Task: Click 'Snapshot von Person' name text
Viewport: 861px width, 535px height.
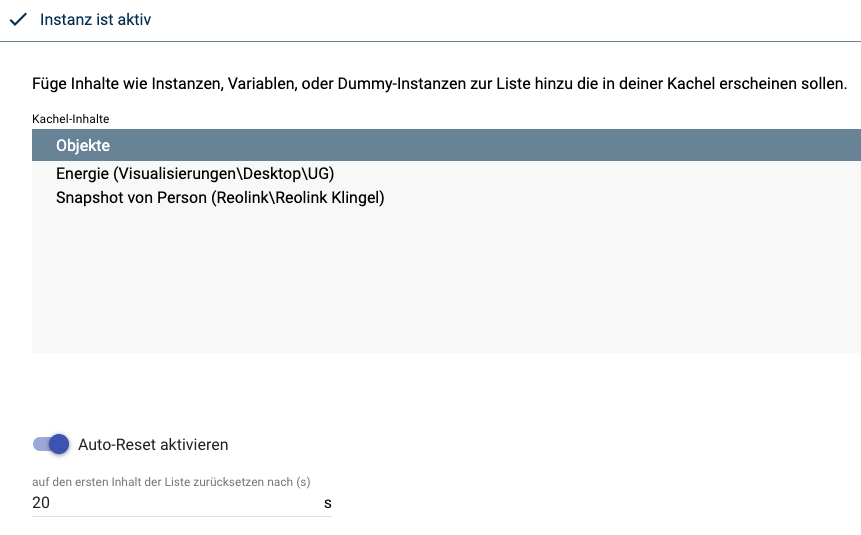Action: [x=129, y=197]
